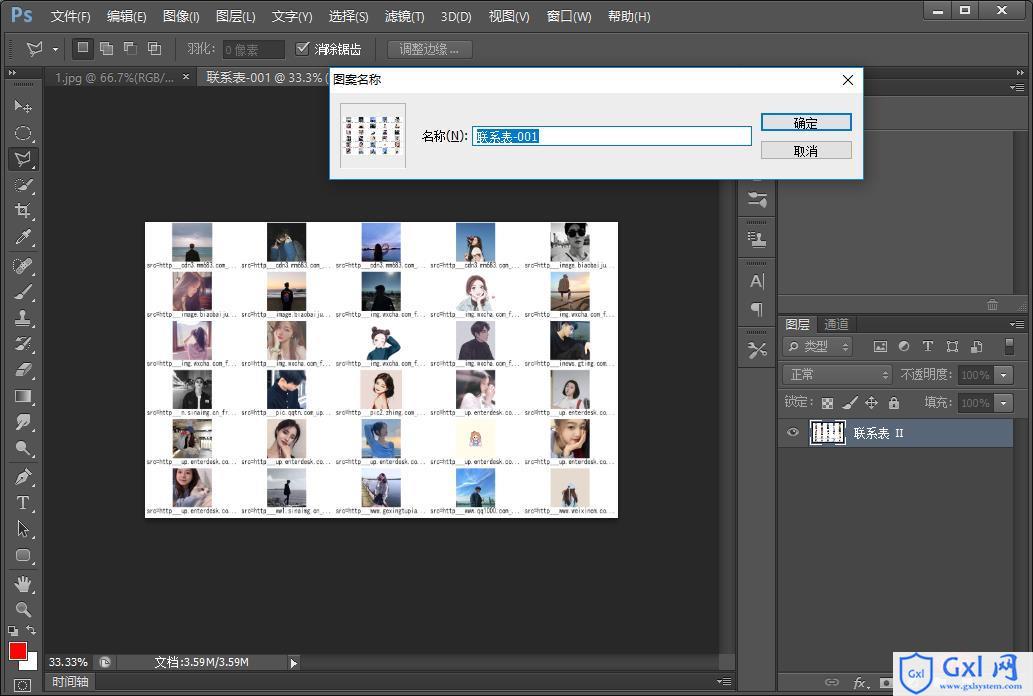Open the lasso tool preset picker arrow
1033x696 pixels.
point(55,49)
